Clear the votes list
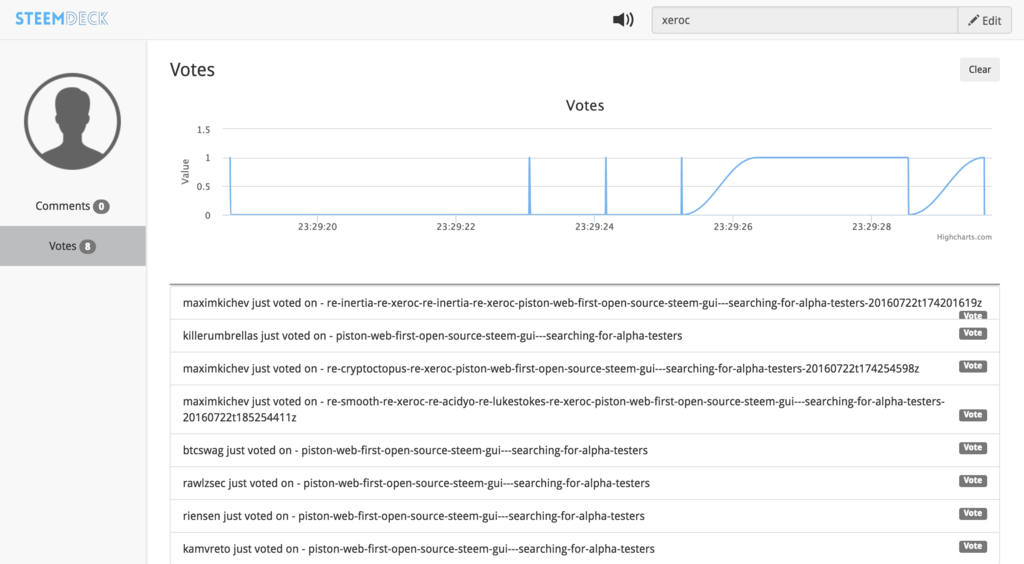Image resolution: width=1024 pixels, height=564 pixels. click(979, 69)
